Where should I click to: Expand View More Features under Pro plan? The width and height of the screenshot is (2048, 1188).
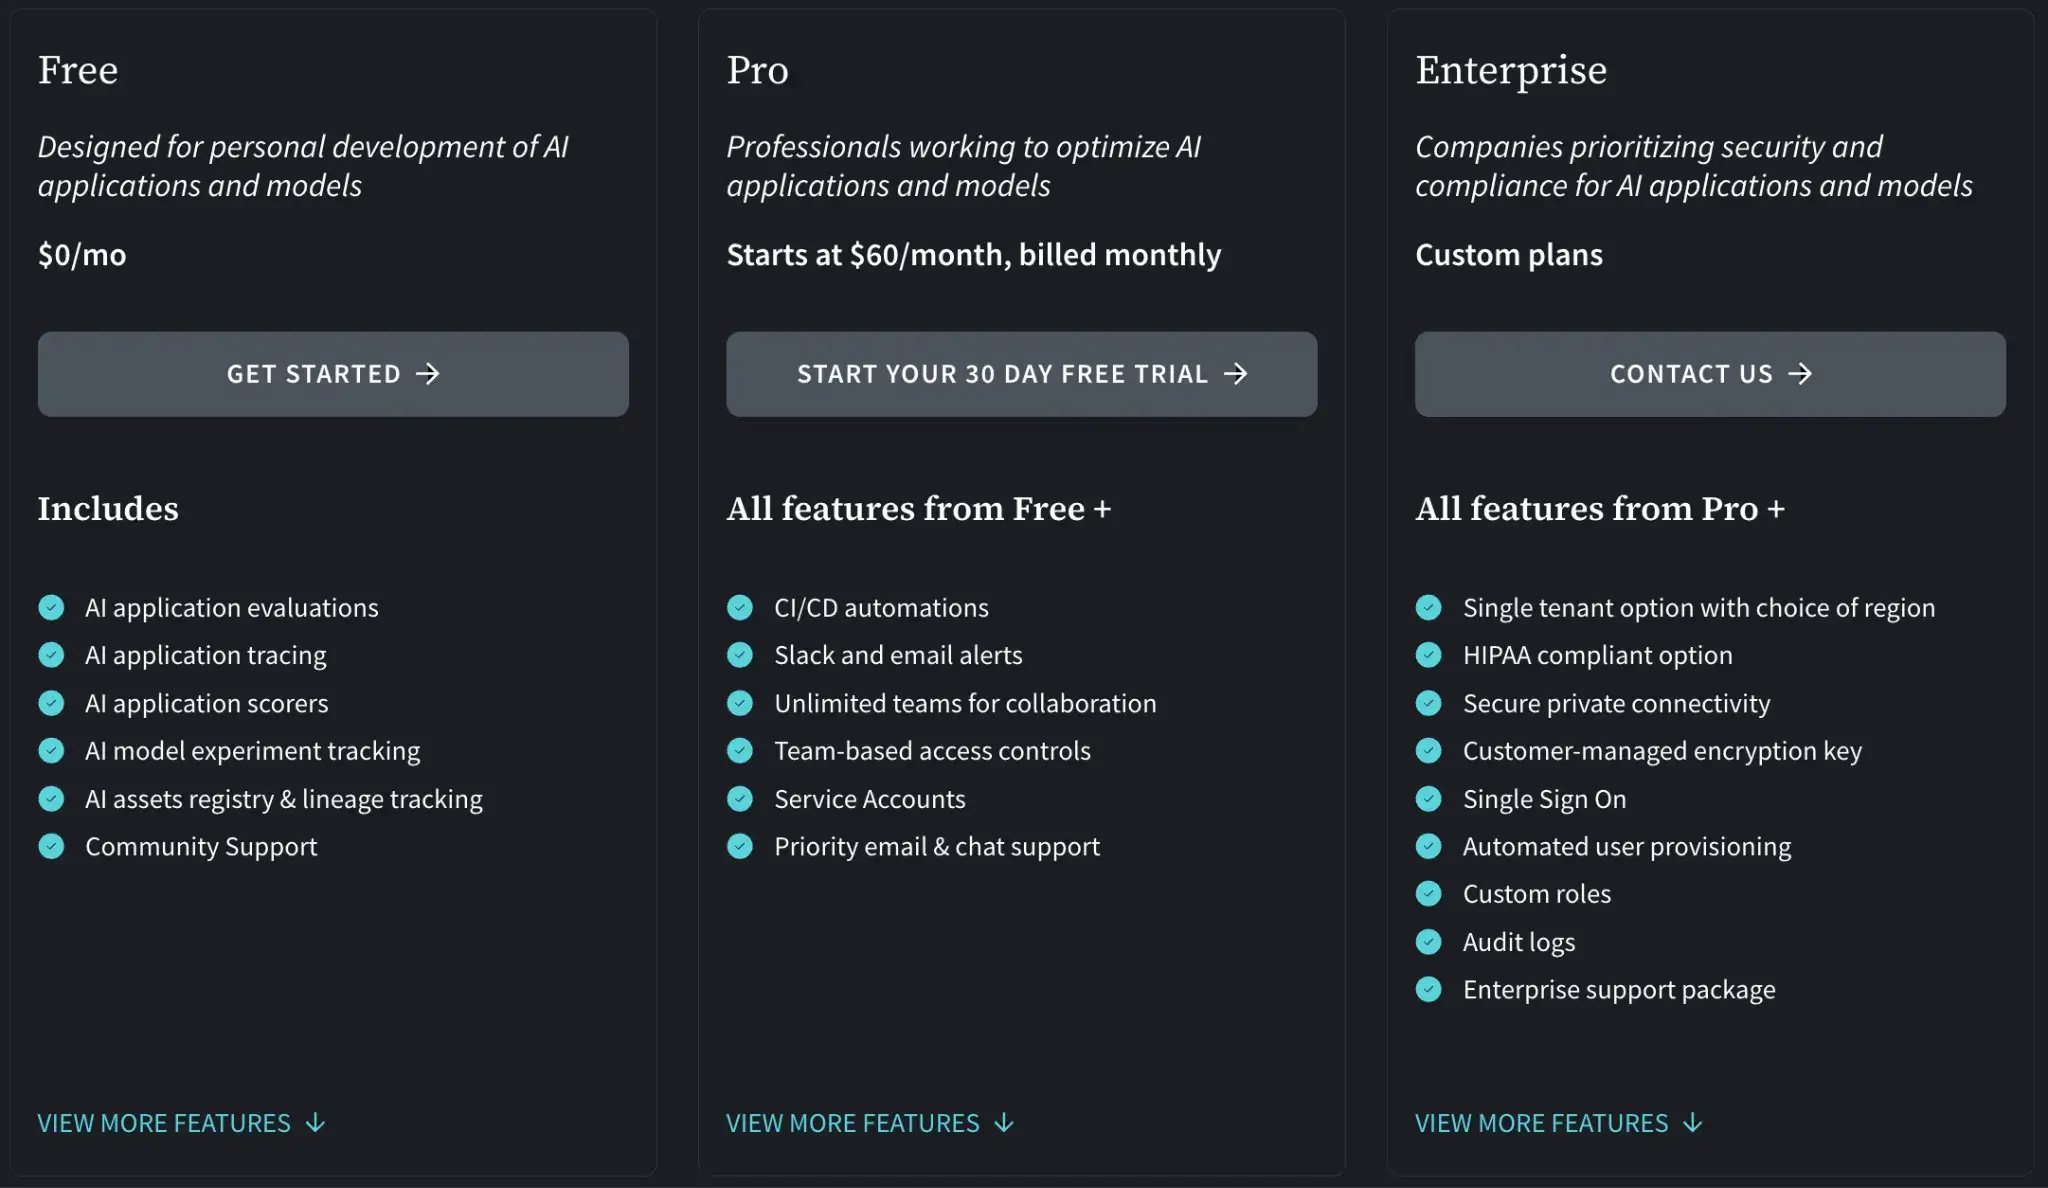tap(870, 1123)
